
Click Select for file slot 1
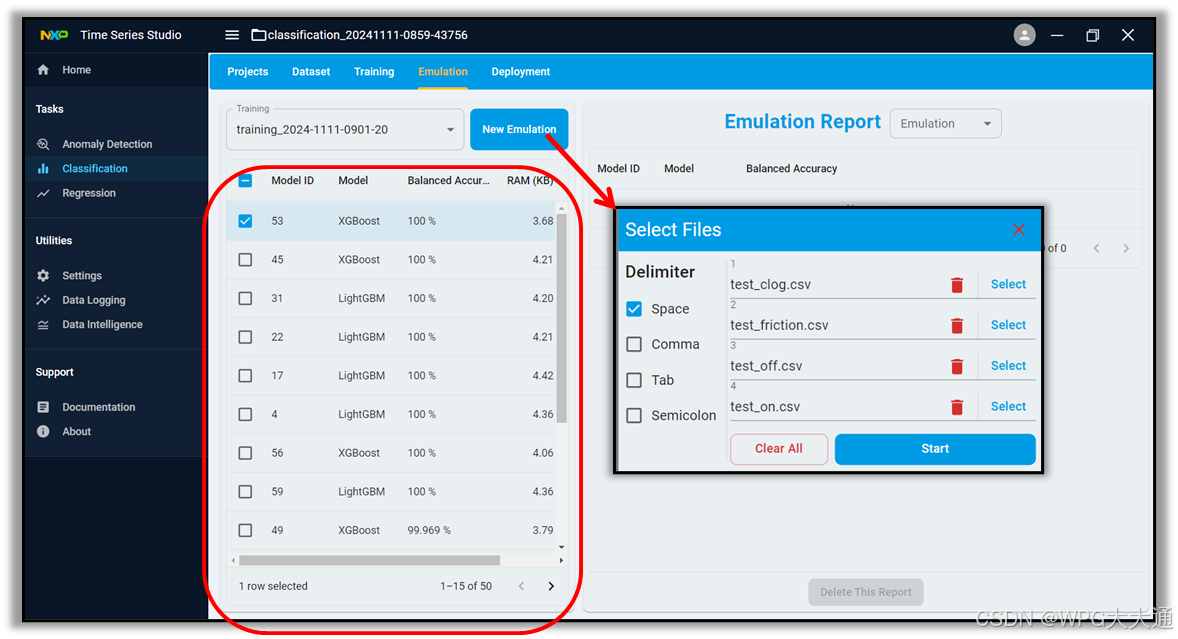coord(1008,285)
